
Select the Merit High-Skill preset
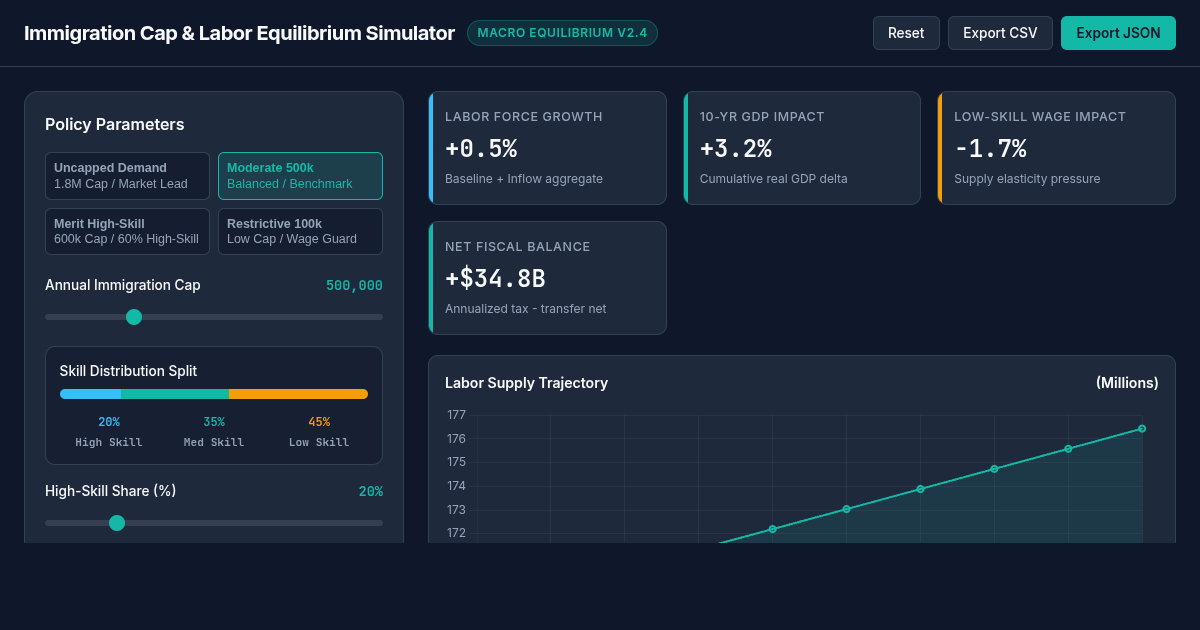pos(127,232)
